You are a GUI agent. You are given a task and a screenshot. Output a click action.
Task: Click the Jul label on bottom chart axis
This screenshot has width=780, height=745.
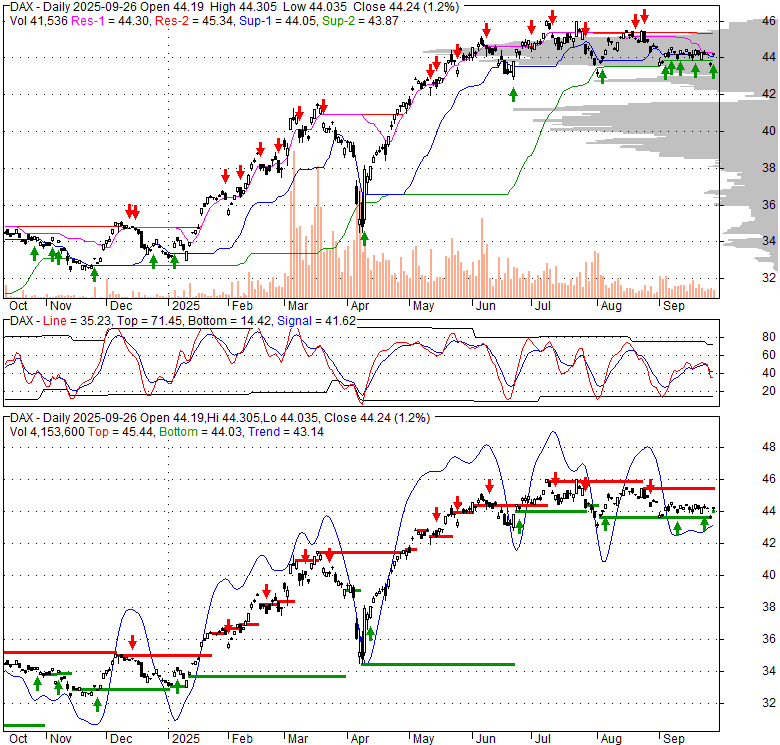[542, 739]
